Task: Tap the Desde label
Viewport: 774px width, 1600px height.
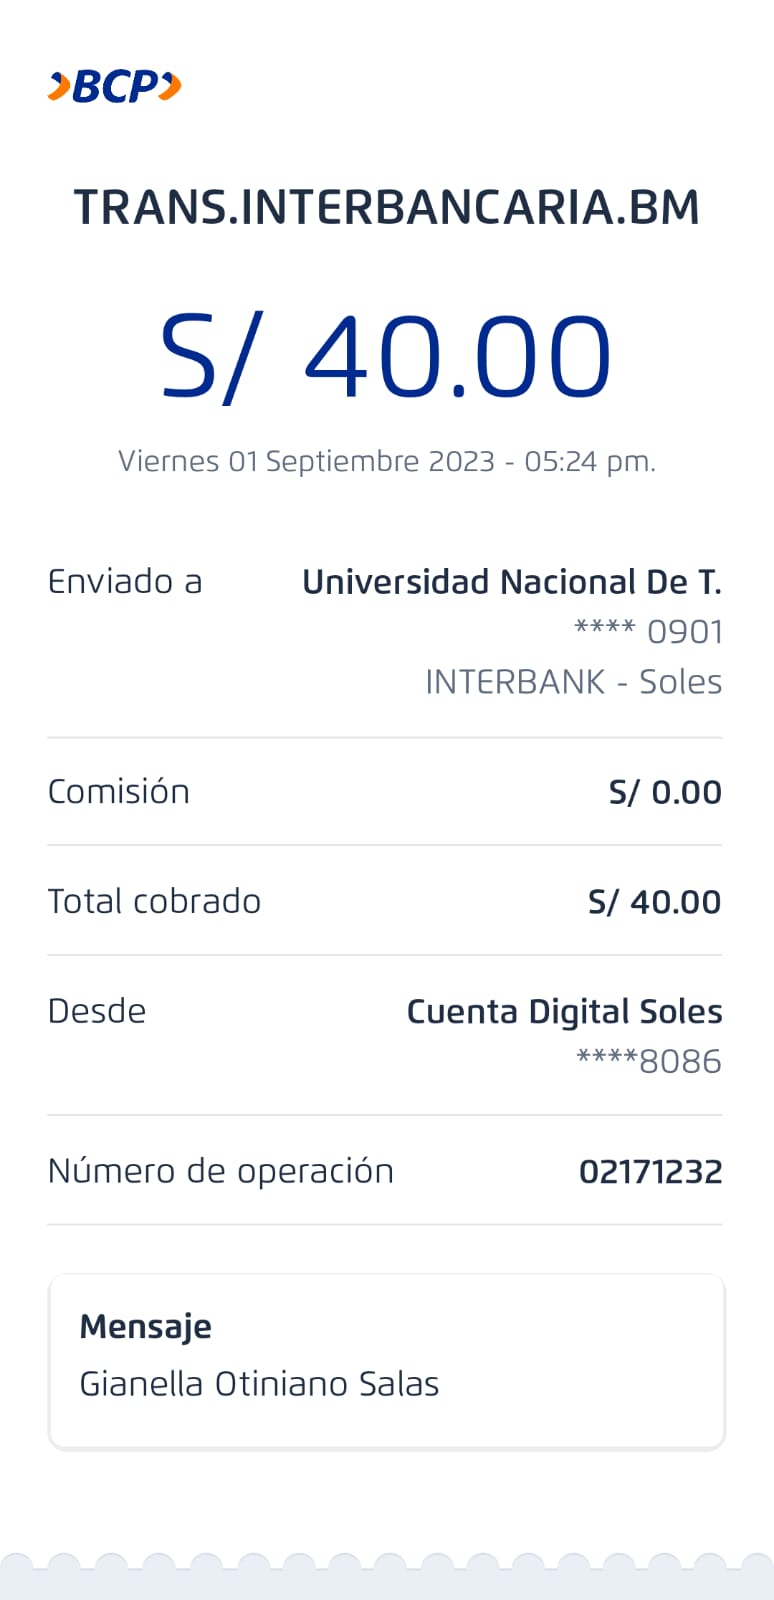Action: coord(97,1011)
